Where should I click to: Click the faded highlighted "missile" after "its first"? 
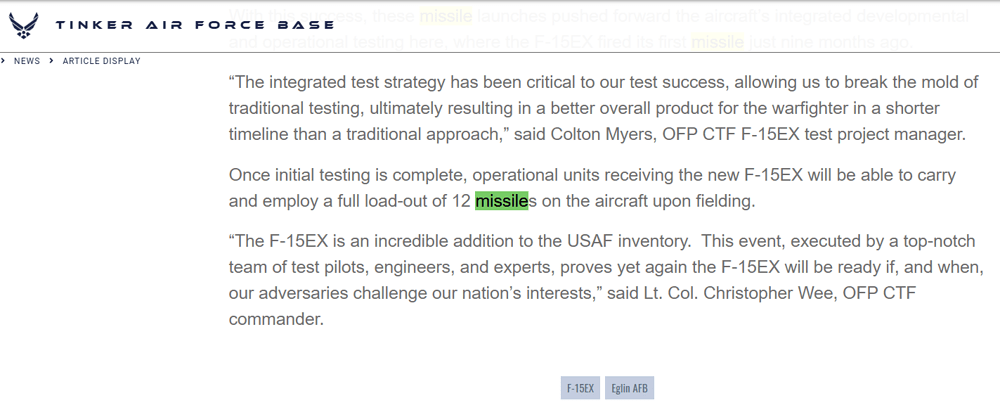click(718, 42)
